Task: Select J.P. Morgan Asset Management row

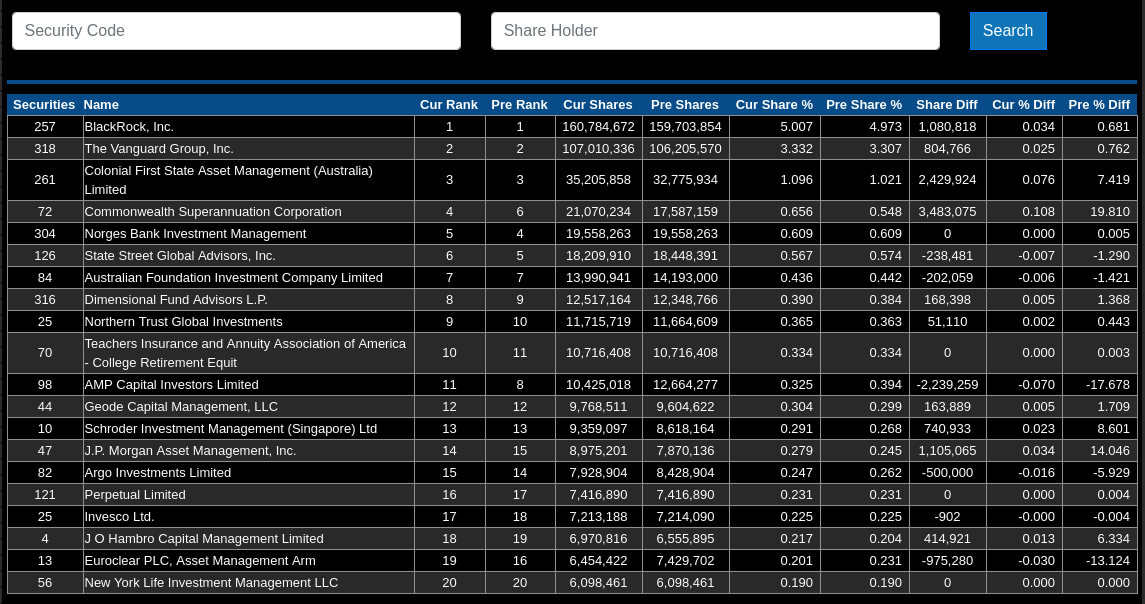Action: click(190, 451)
